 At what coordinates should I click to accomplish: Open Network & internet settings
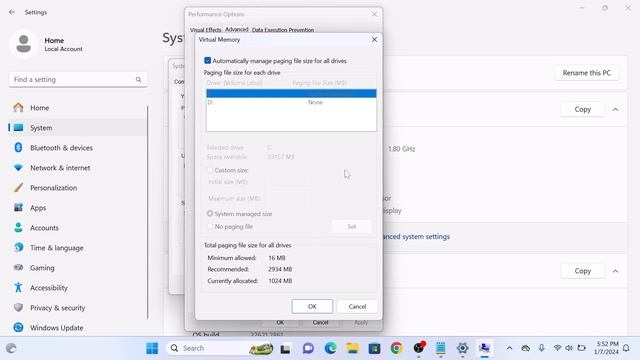tap(78, 168)
